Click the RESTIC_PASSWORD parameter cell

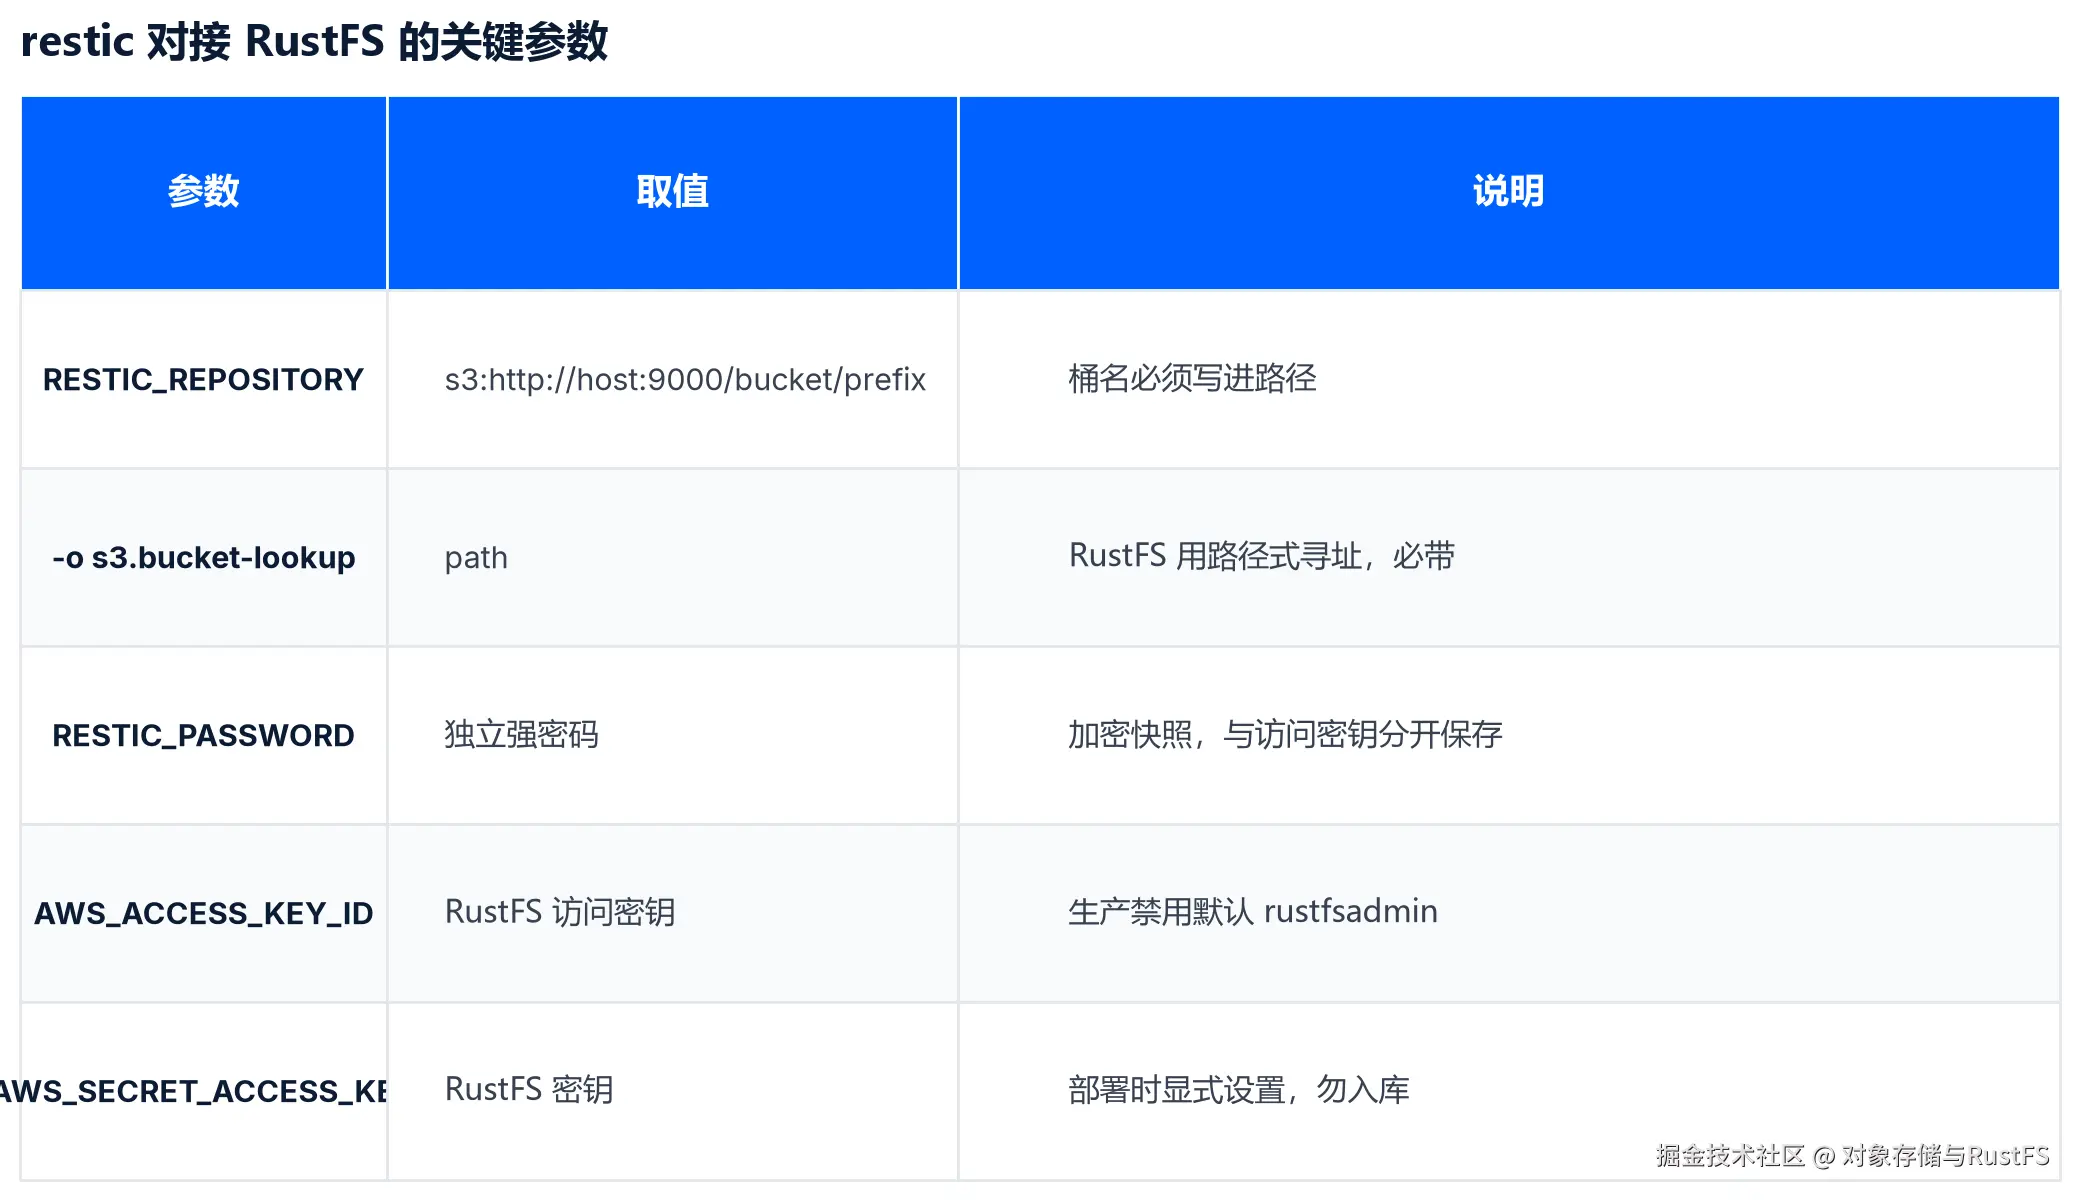click(204, 736)
